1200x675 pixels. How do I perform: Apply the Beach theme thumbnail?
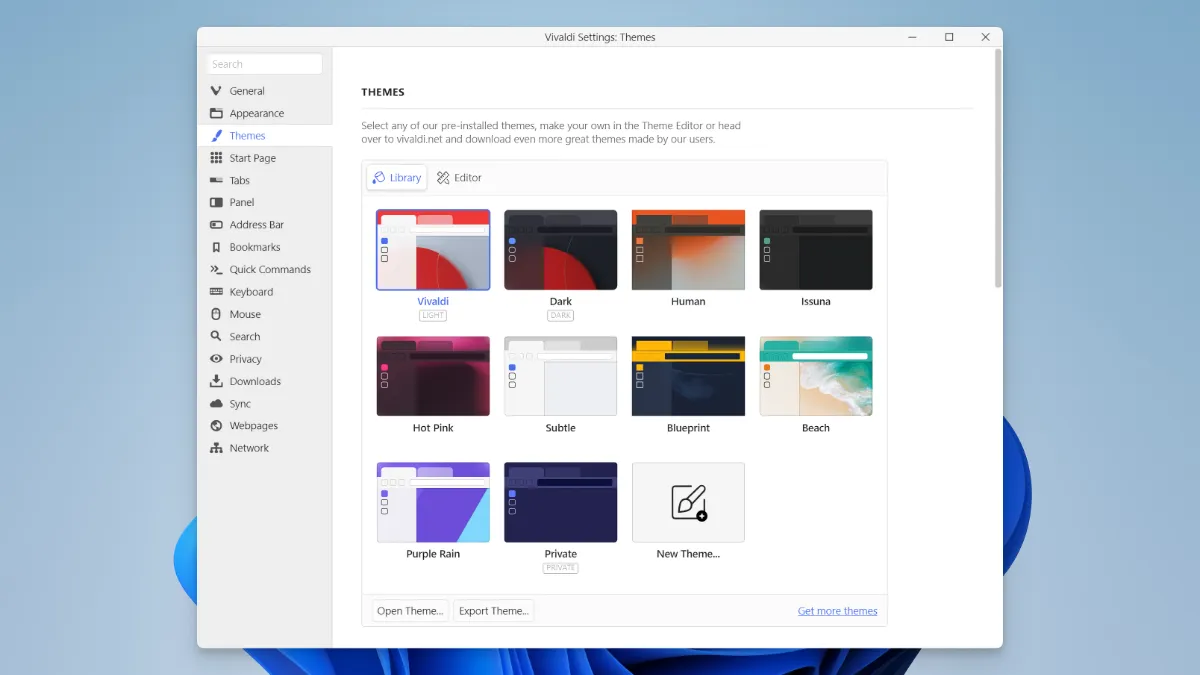point(815,376)
